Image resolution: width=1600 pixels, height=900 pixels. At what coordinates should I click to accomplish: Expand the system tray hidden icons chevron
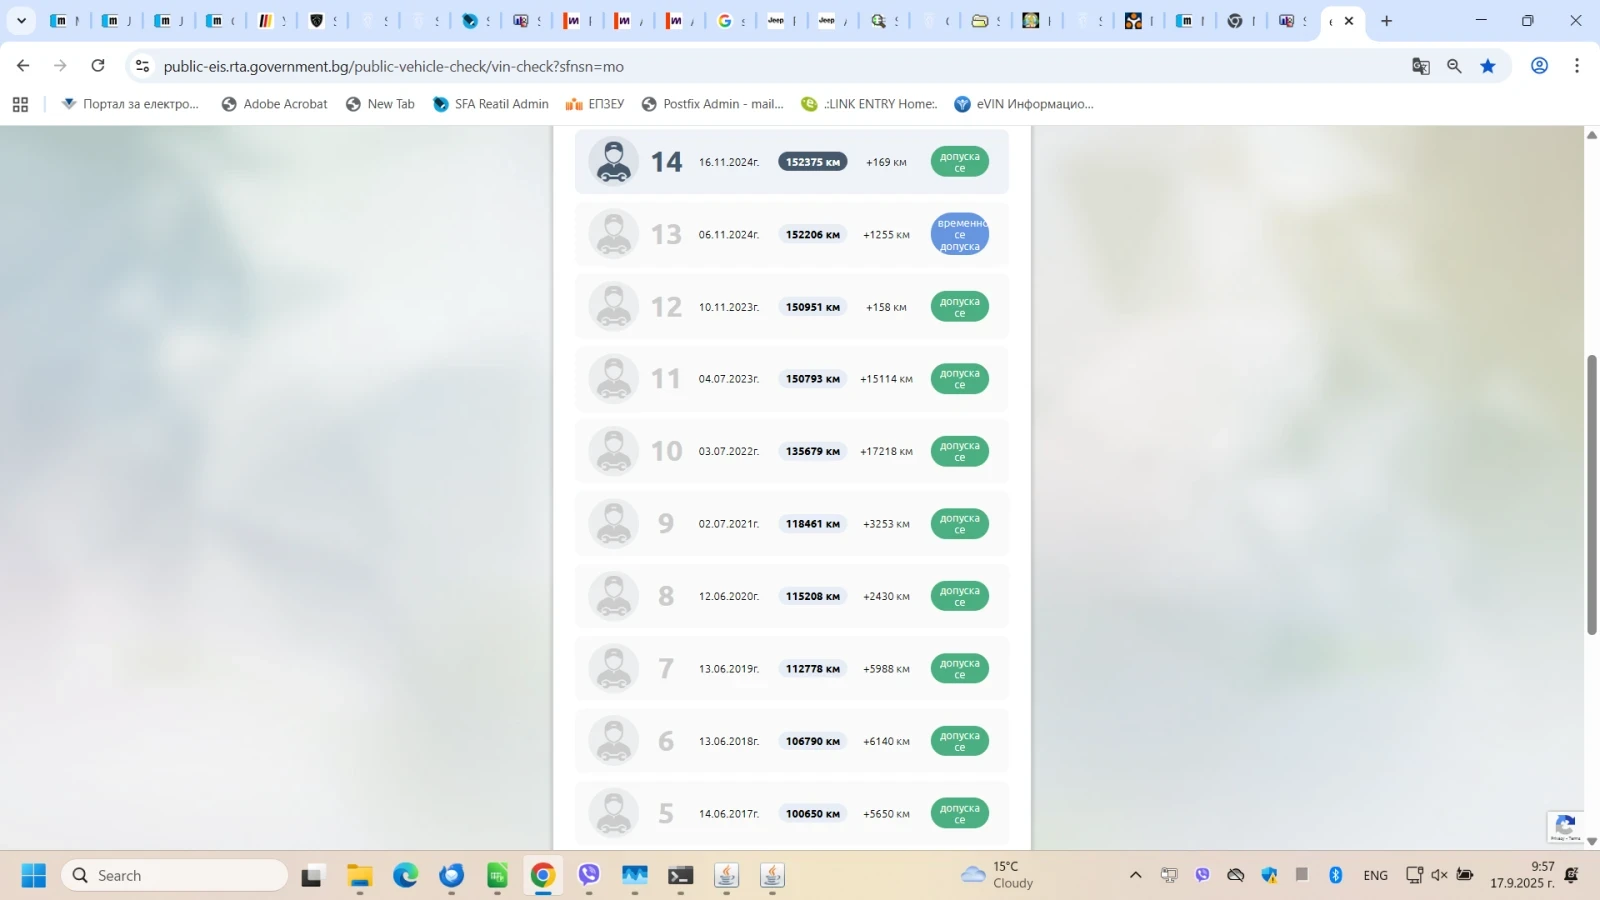1135,875
